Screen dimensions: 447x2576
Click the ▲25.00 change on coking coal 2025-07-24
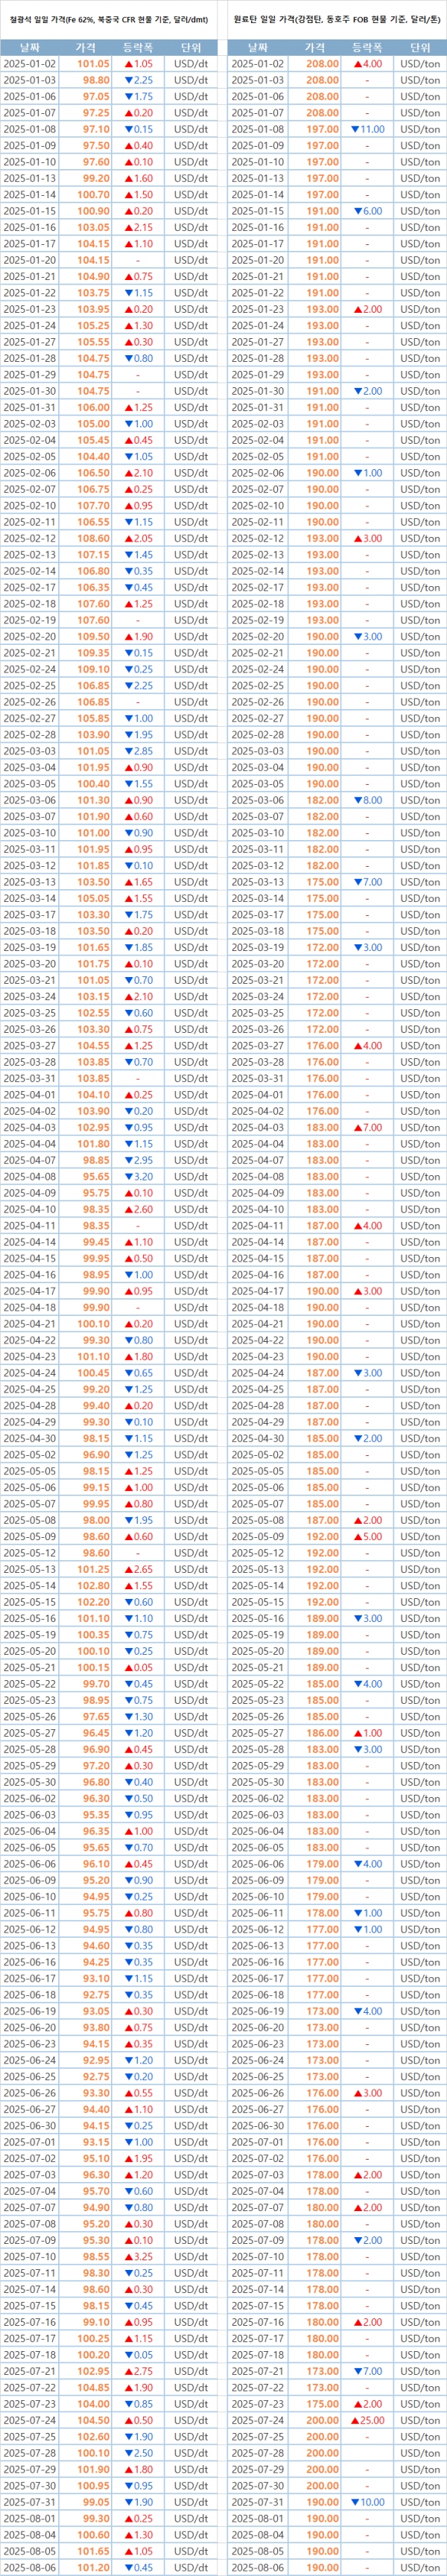tap(367, 2420)
